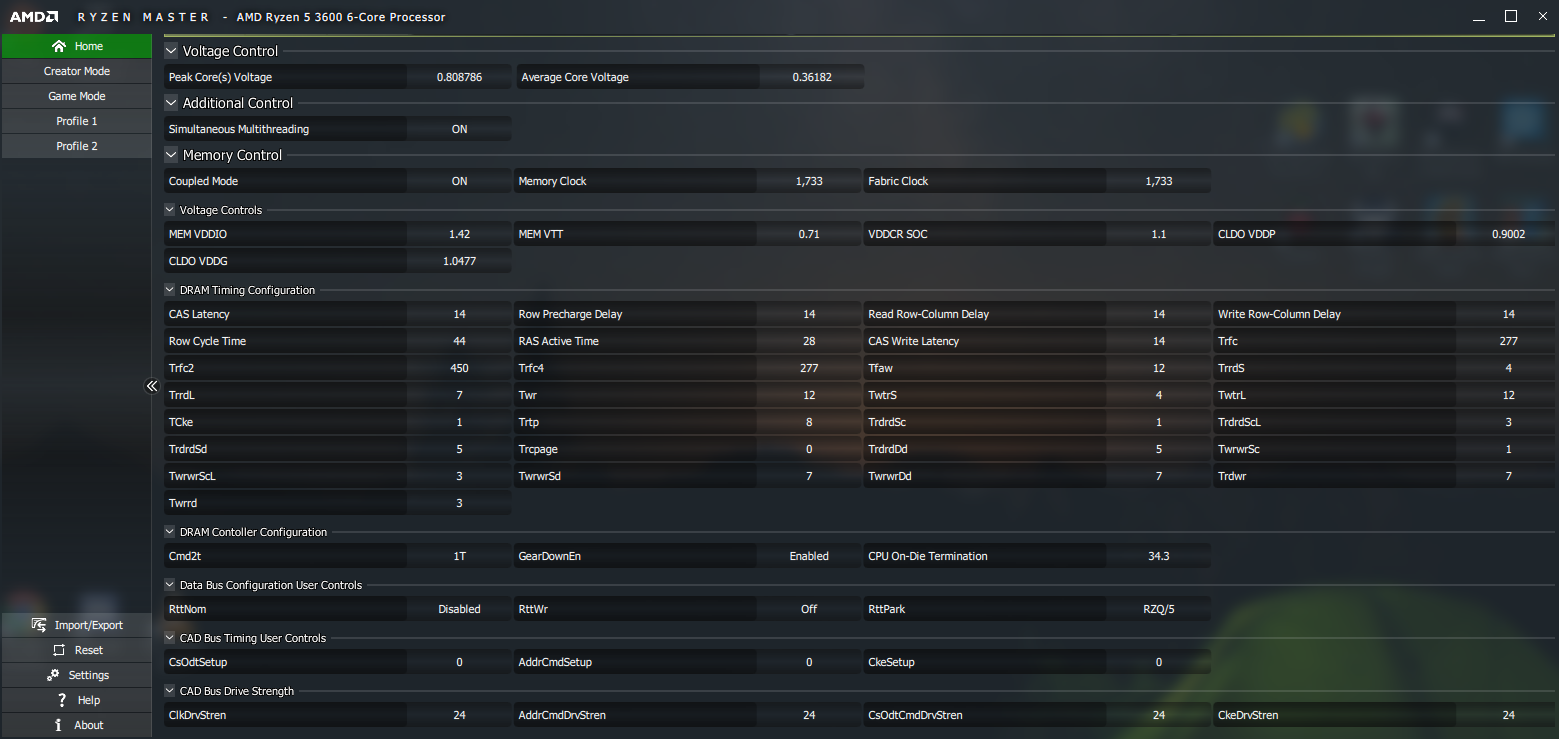Collapse the Voltage Control section
The image size is (1559, 739).
click(171, 51)
